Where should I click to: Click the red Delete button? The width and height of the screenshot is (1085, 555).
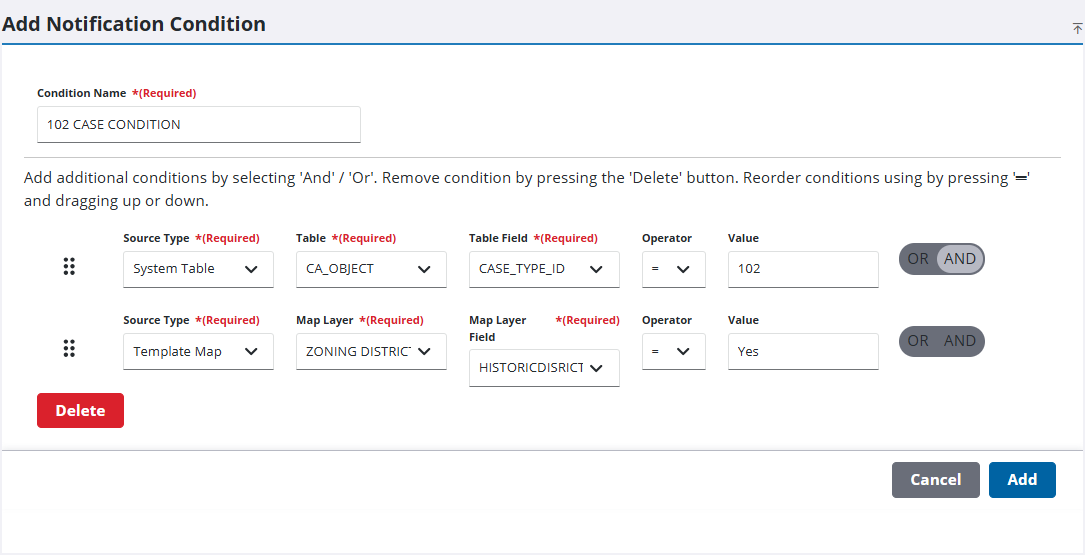[x=80, y=410]
